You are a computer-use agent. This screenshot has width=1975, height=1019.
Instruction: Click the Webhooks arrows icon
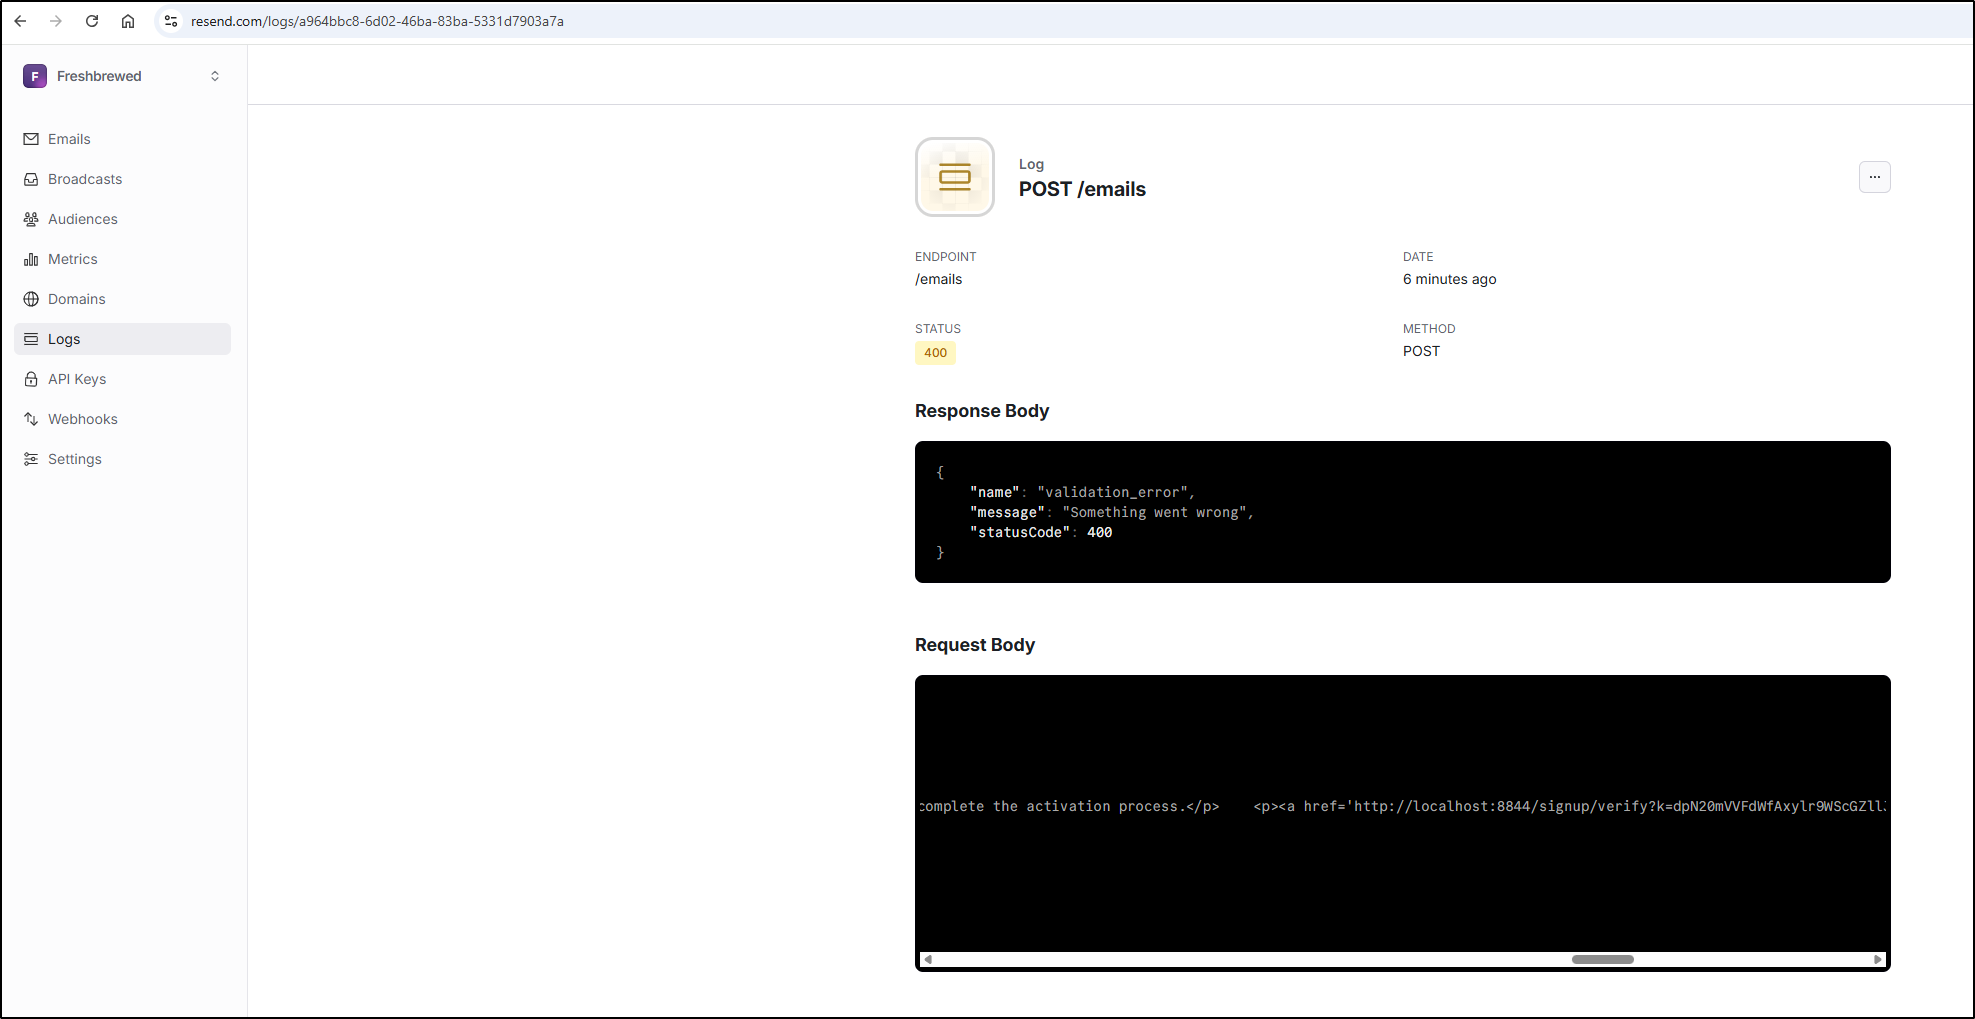coord(31,419)
